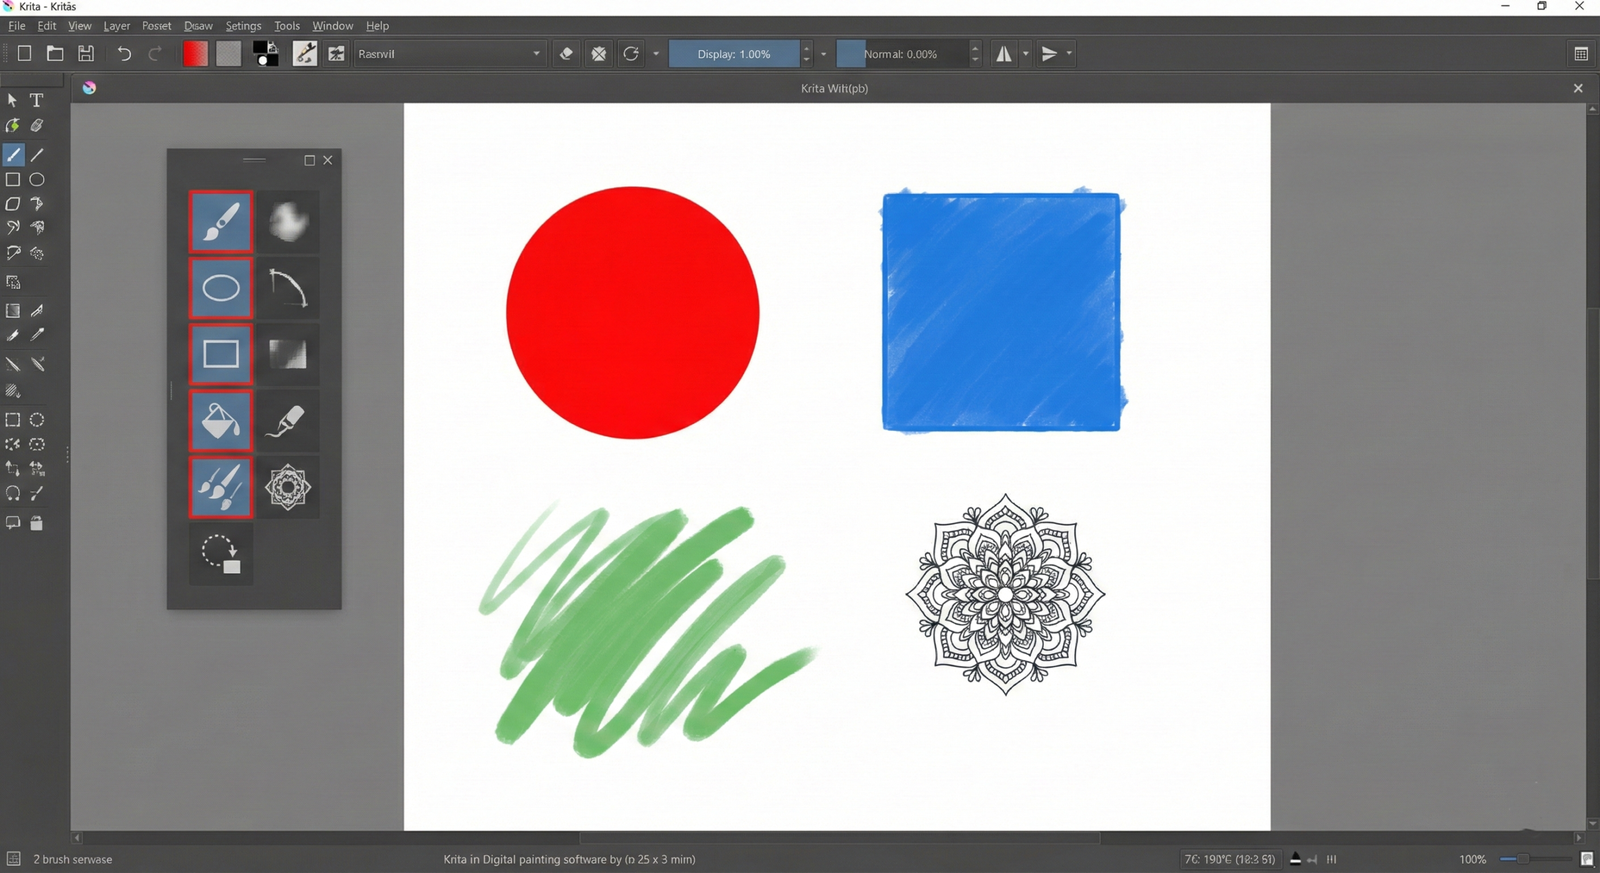The height and width of the screenshot is (873, 1600).
Task: Expand dropdown arrow next to reload icon
Action: pyautogui.click(x=656, y=54)
